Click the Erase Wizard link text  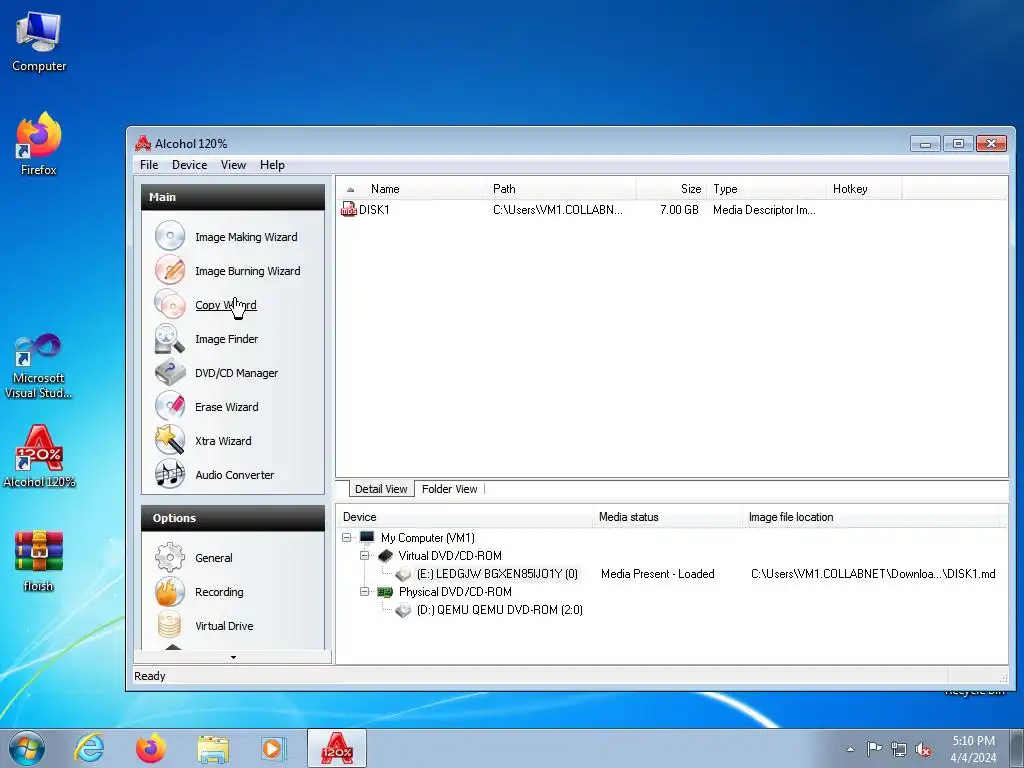227,407
